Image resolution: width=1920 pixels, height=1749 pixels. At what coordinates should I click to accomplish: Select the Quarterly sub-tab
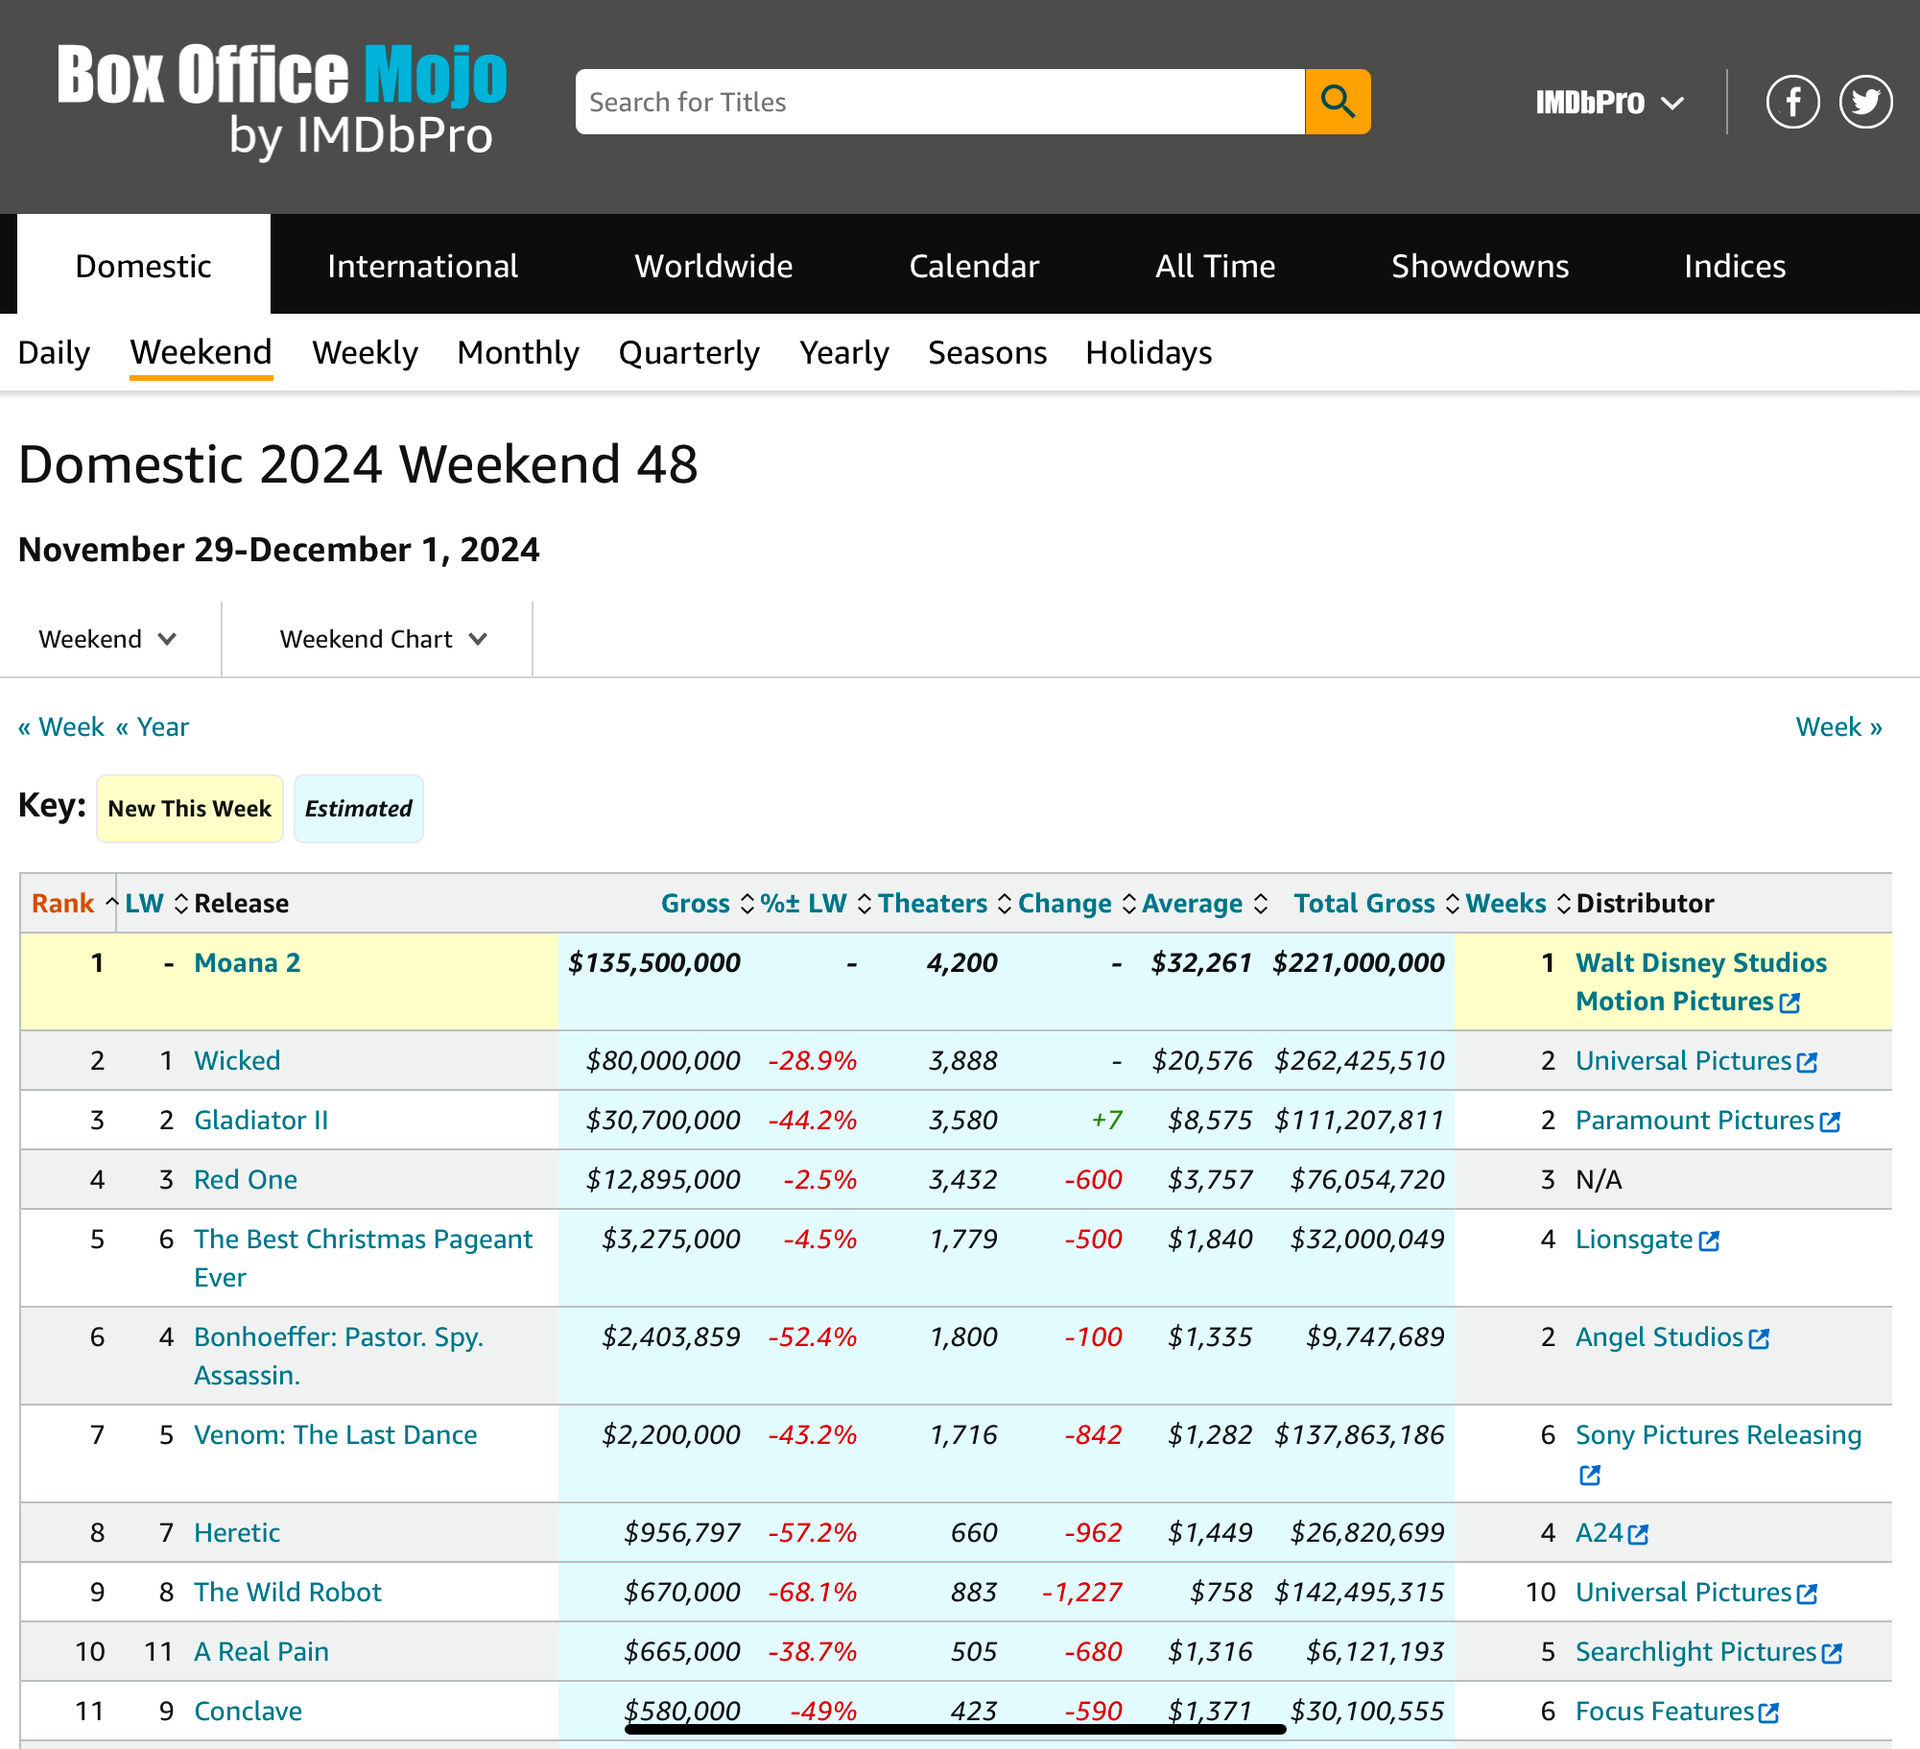click(689, 353)
